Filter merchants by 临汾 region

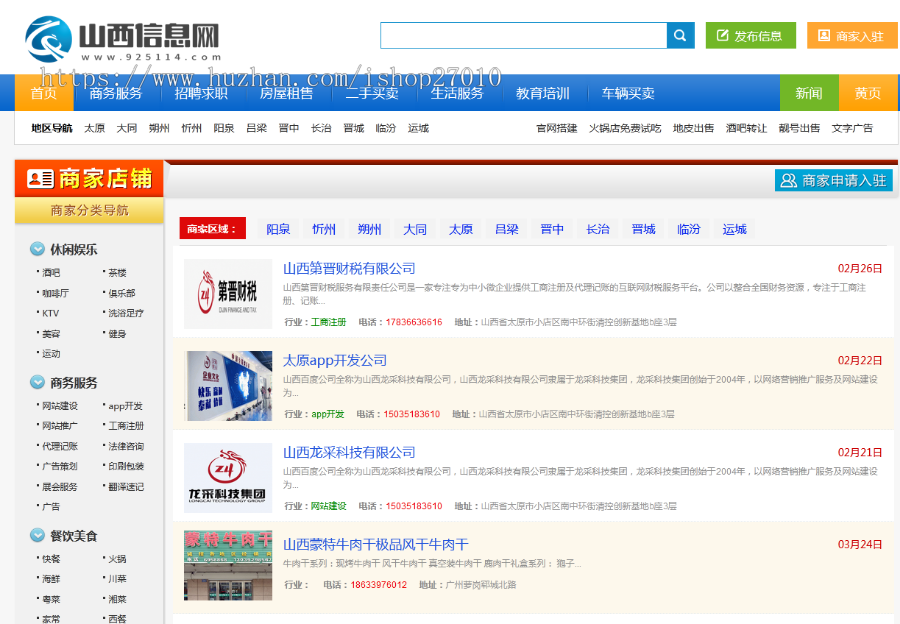[x=689, y=229]
